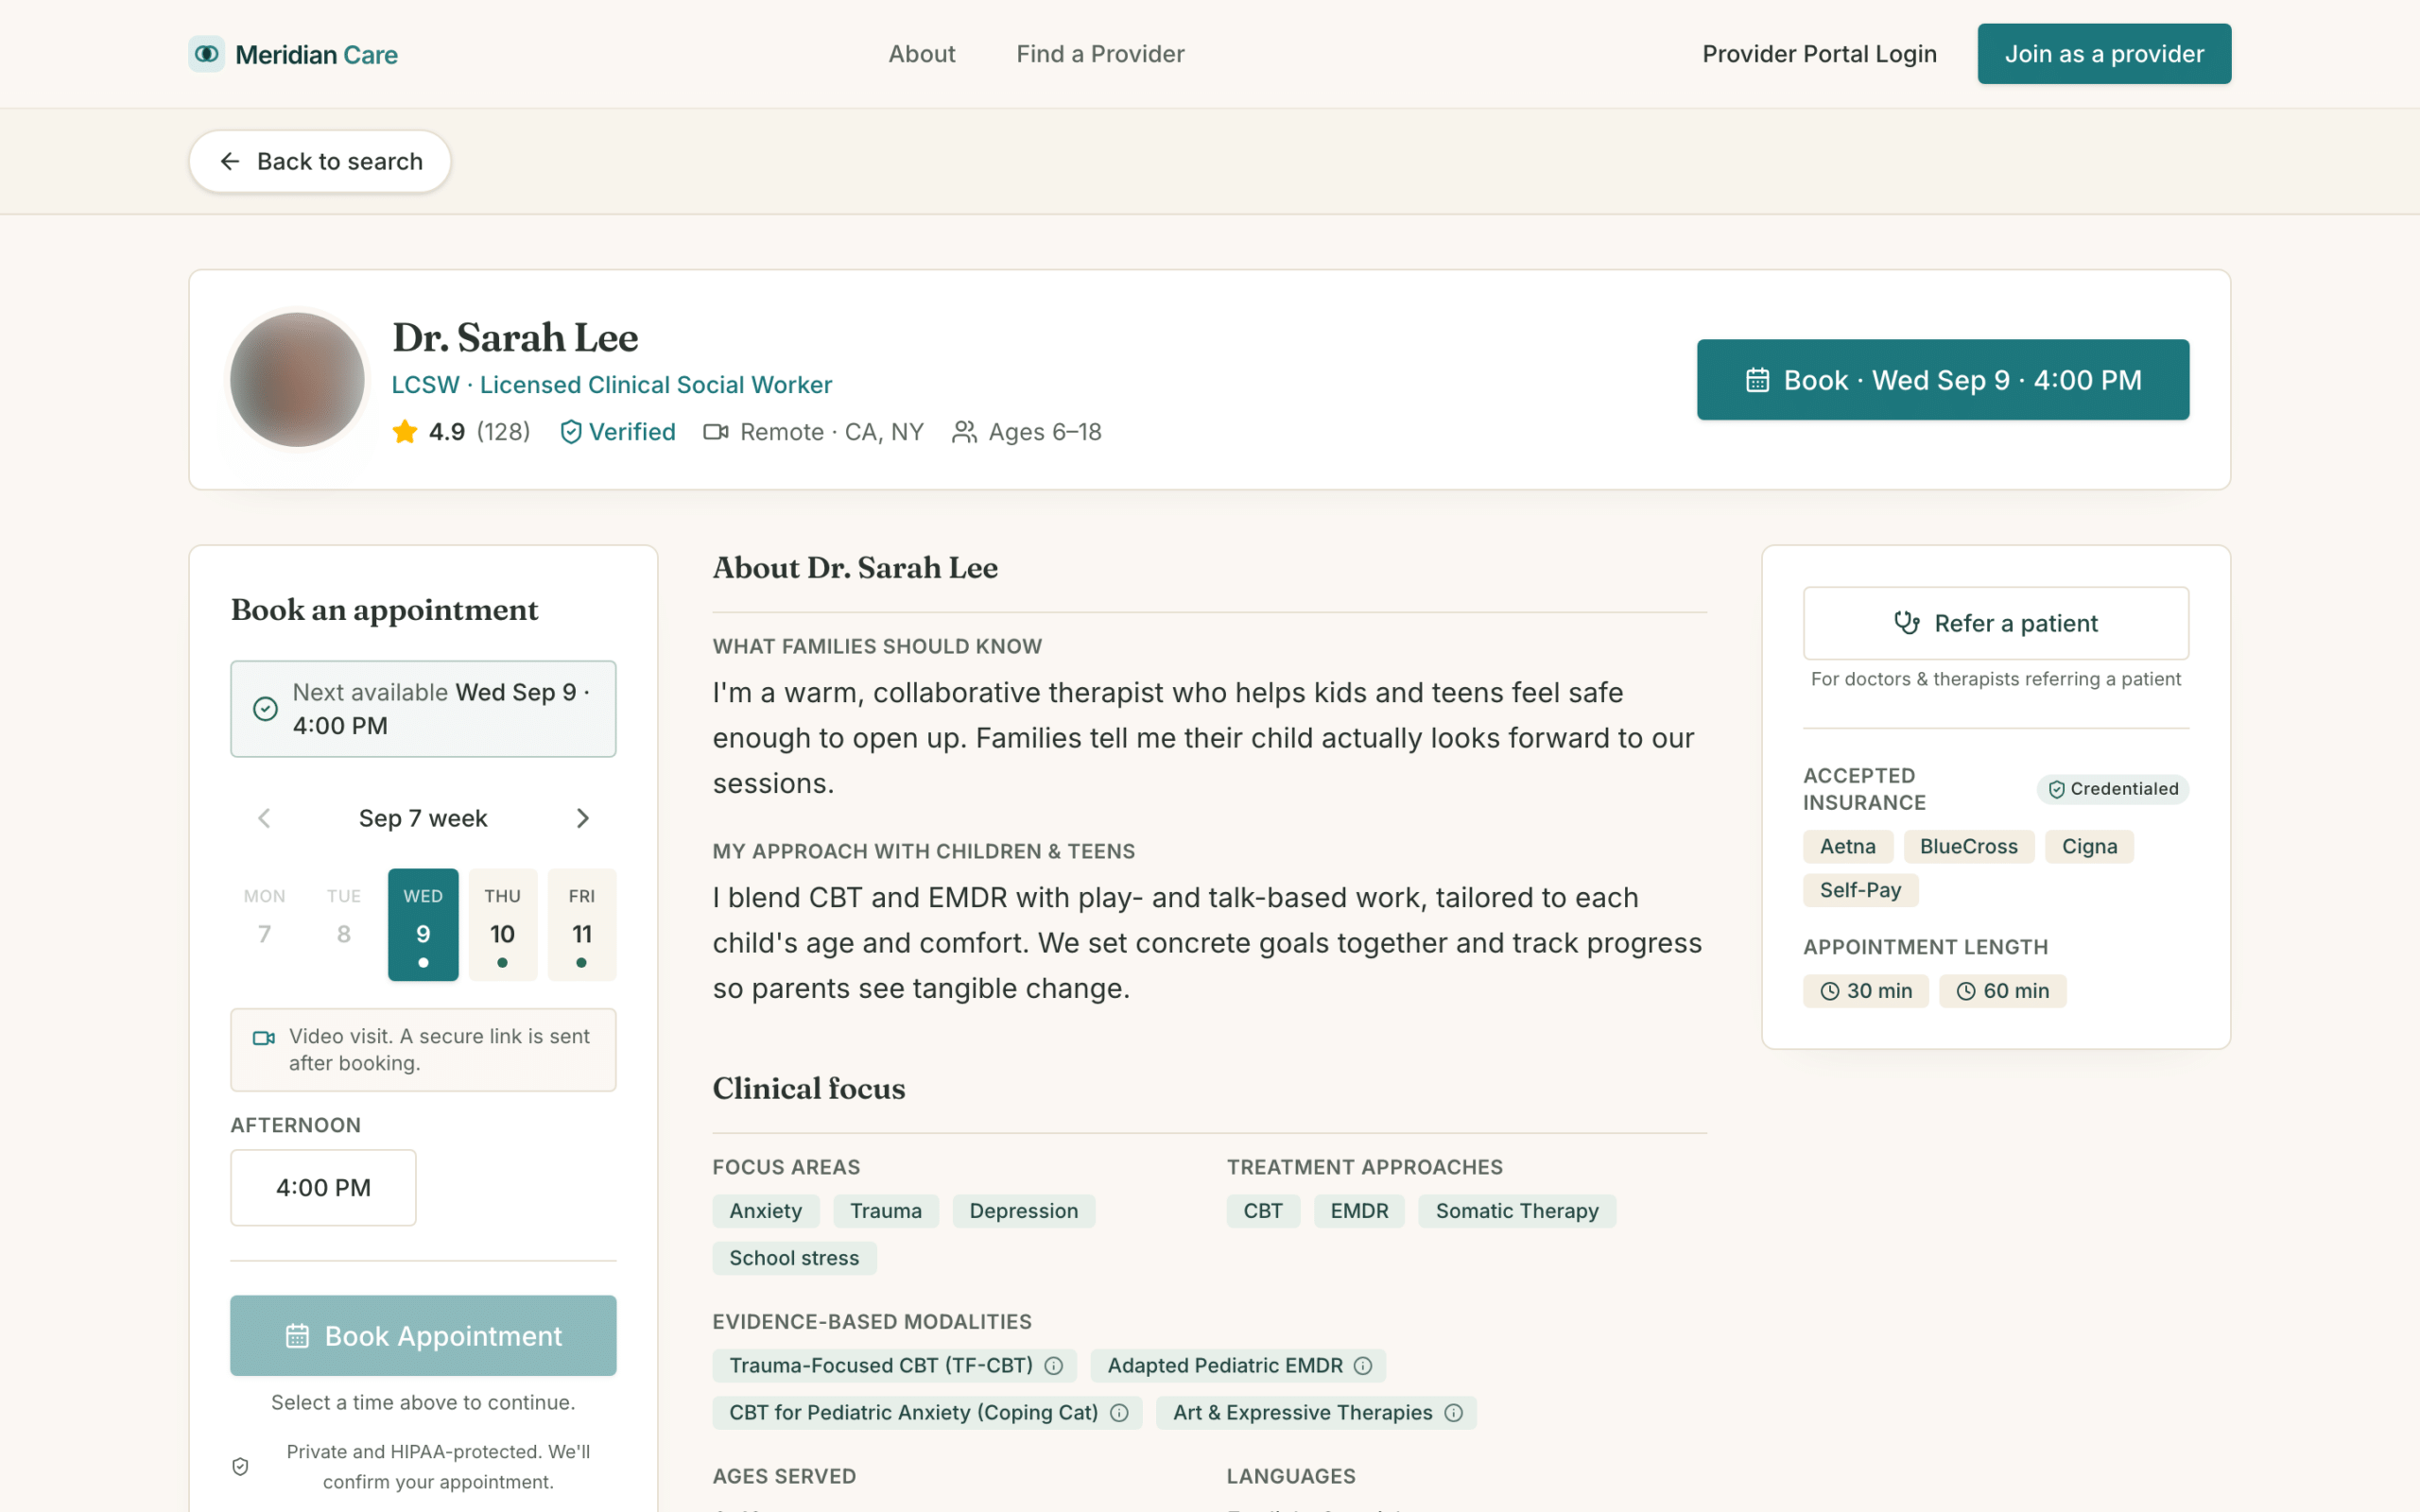Click Dr. Sarah Lee's profile photo
Image resolution: width=2420 pixels, height=1512 pixels.
(297, 380)
